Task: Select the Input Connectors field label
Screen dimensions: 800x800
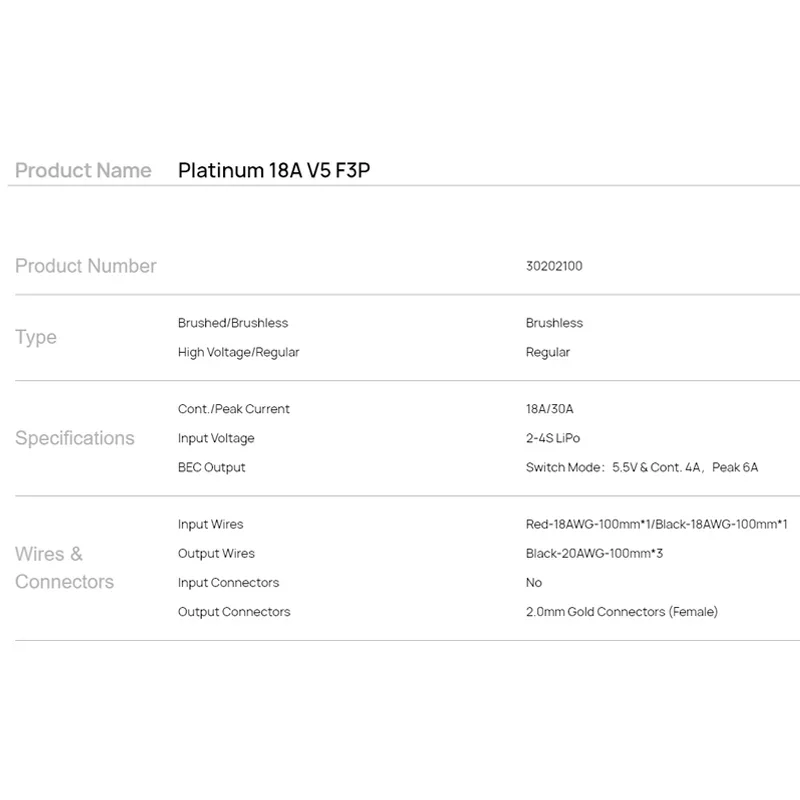Action: (x=229, y=582)
